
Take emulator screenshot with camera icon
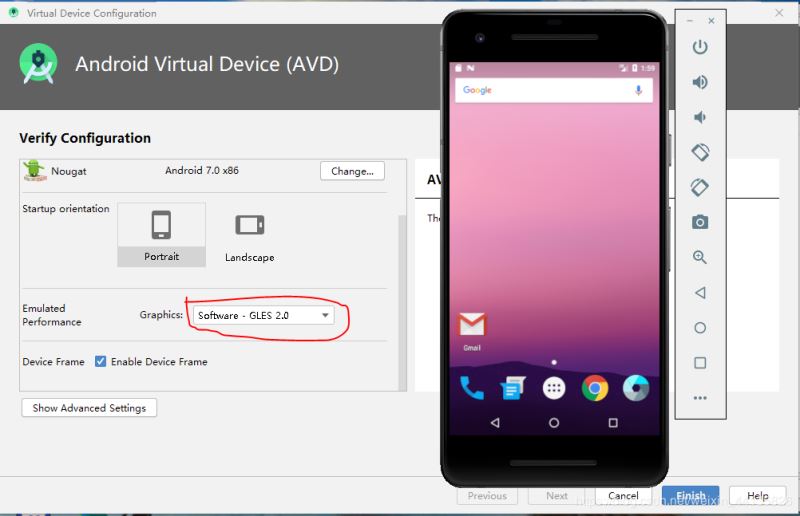coord(700,222)
